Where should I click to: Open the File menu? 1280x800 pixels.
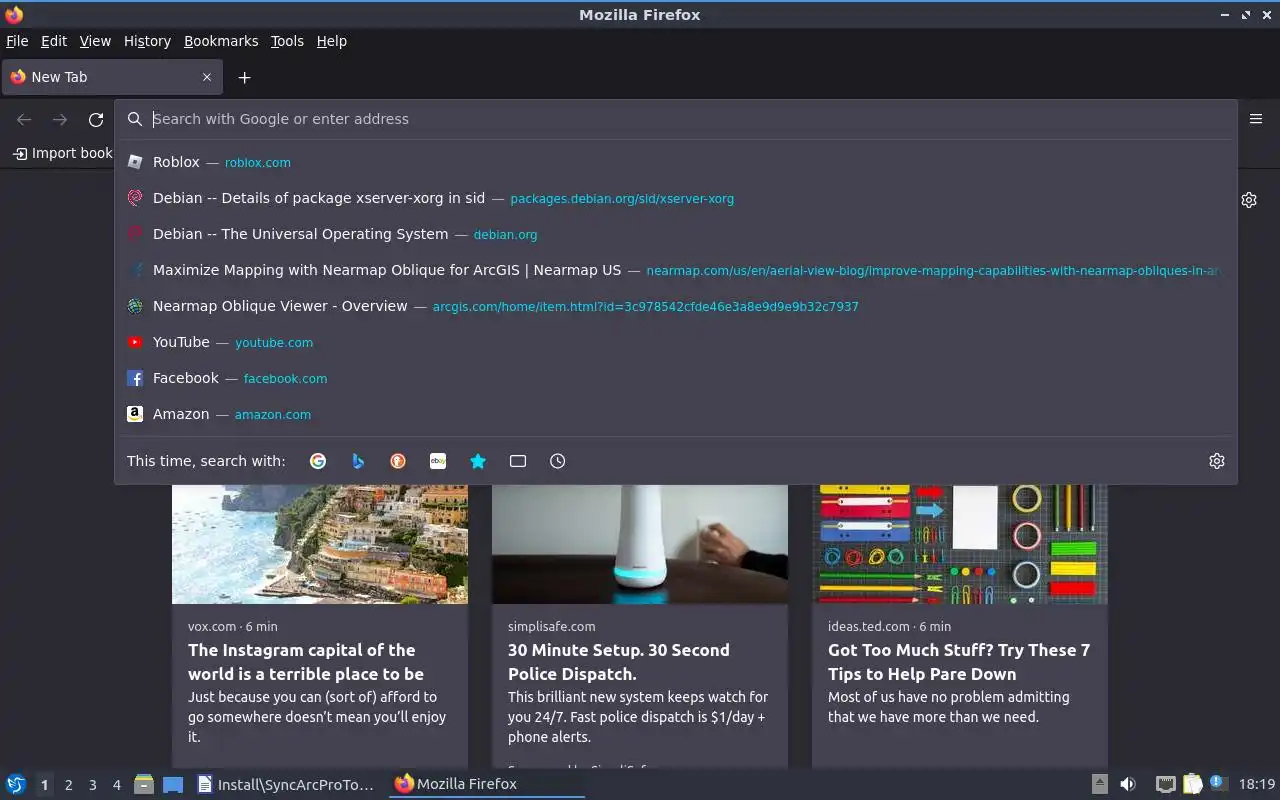(x=17, y=41)
